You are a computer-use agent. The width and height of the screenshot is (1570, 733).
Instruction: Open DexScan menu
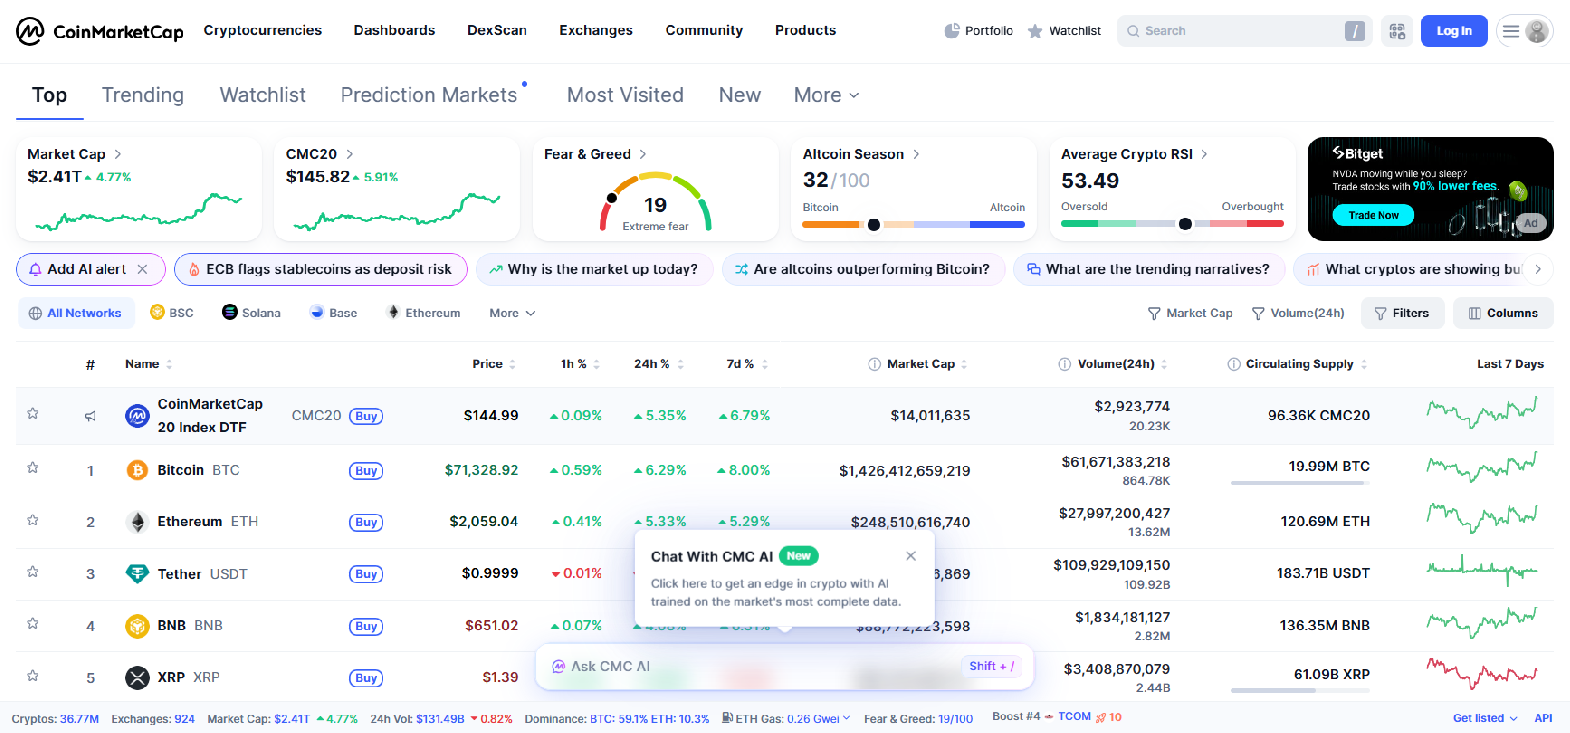[497, 30]
